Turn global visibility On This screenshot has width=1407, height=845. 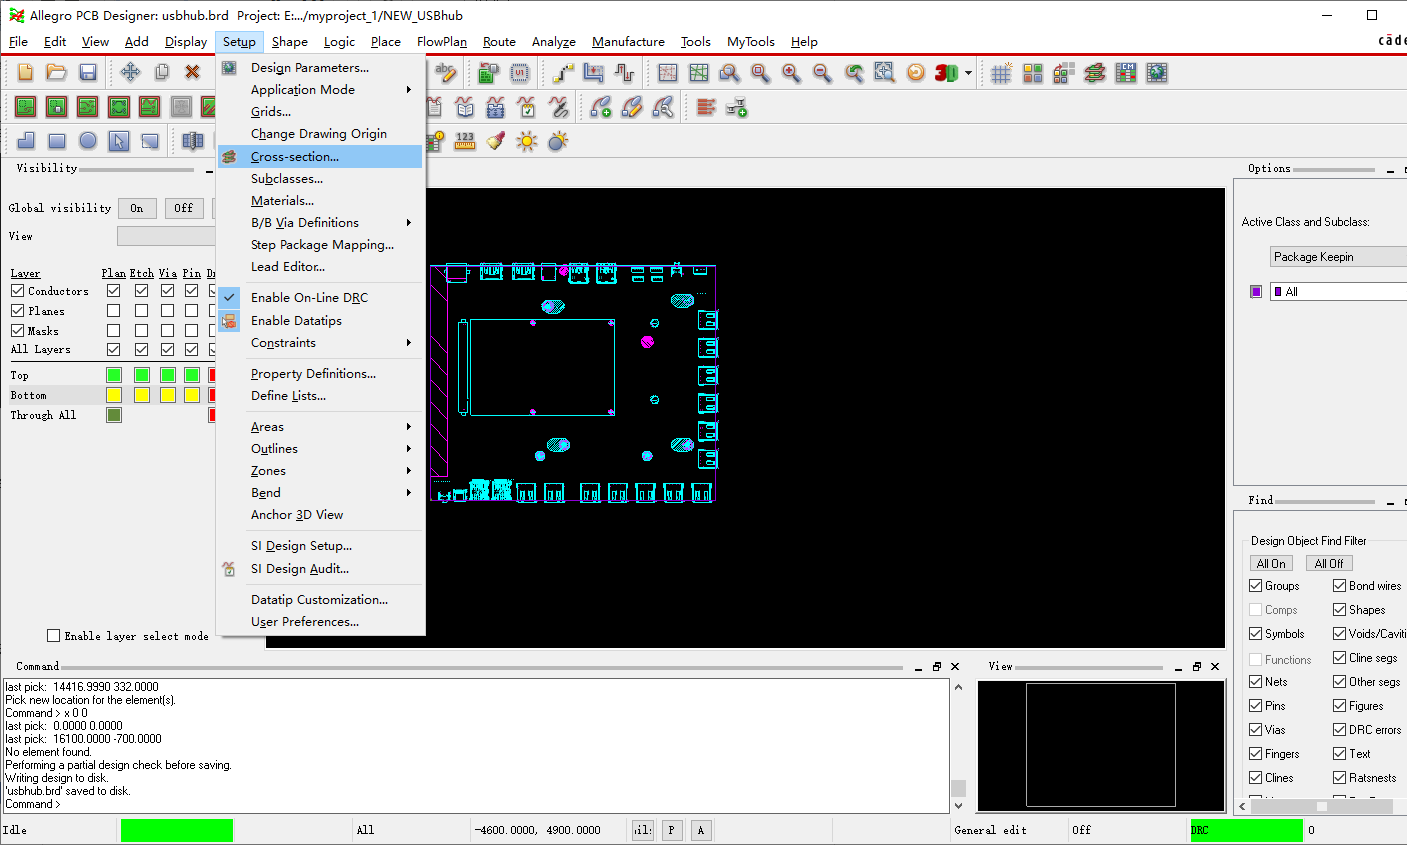click(x=137, y=208)
